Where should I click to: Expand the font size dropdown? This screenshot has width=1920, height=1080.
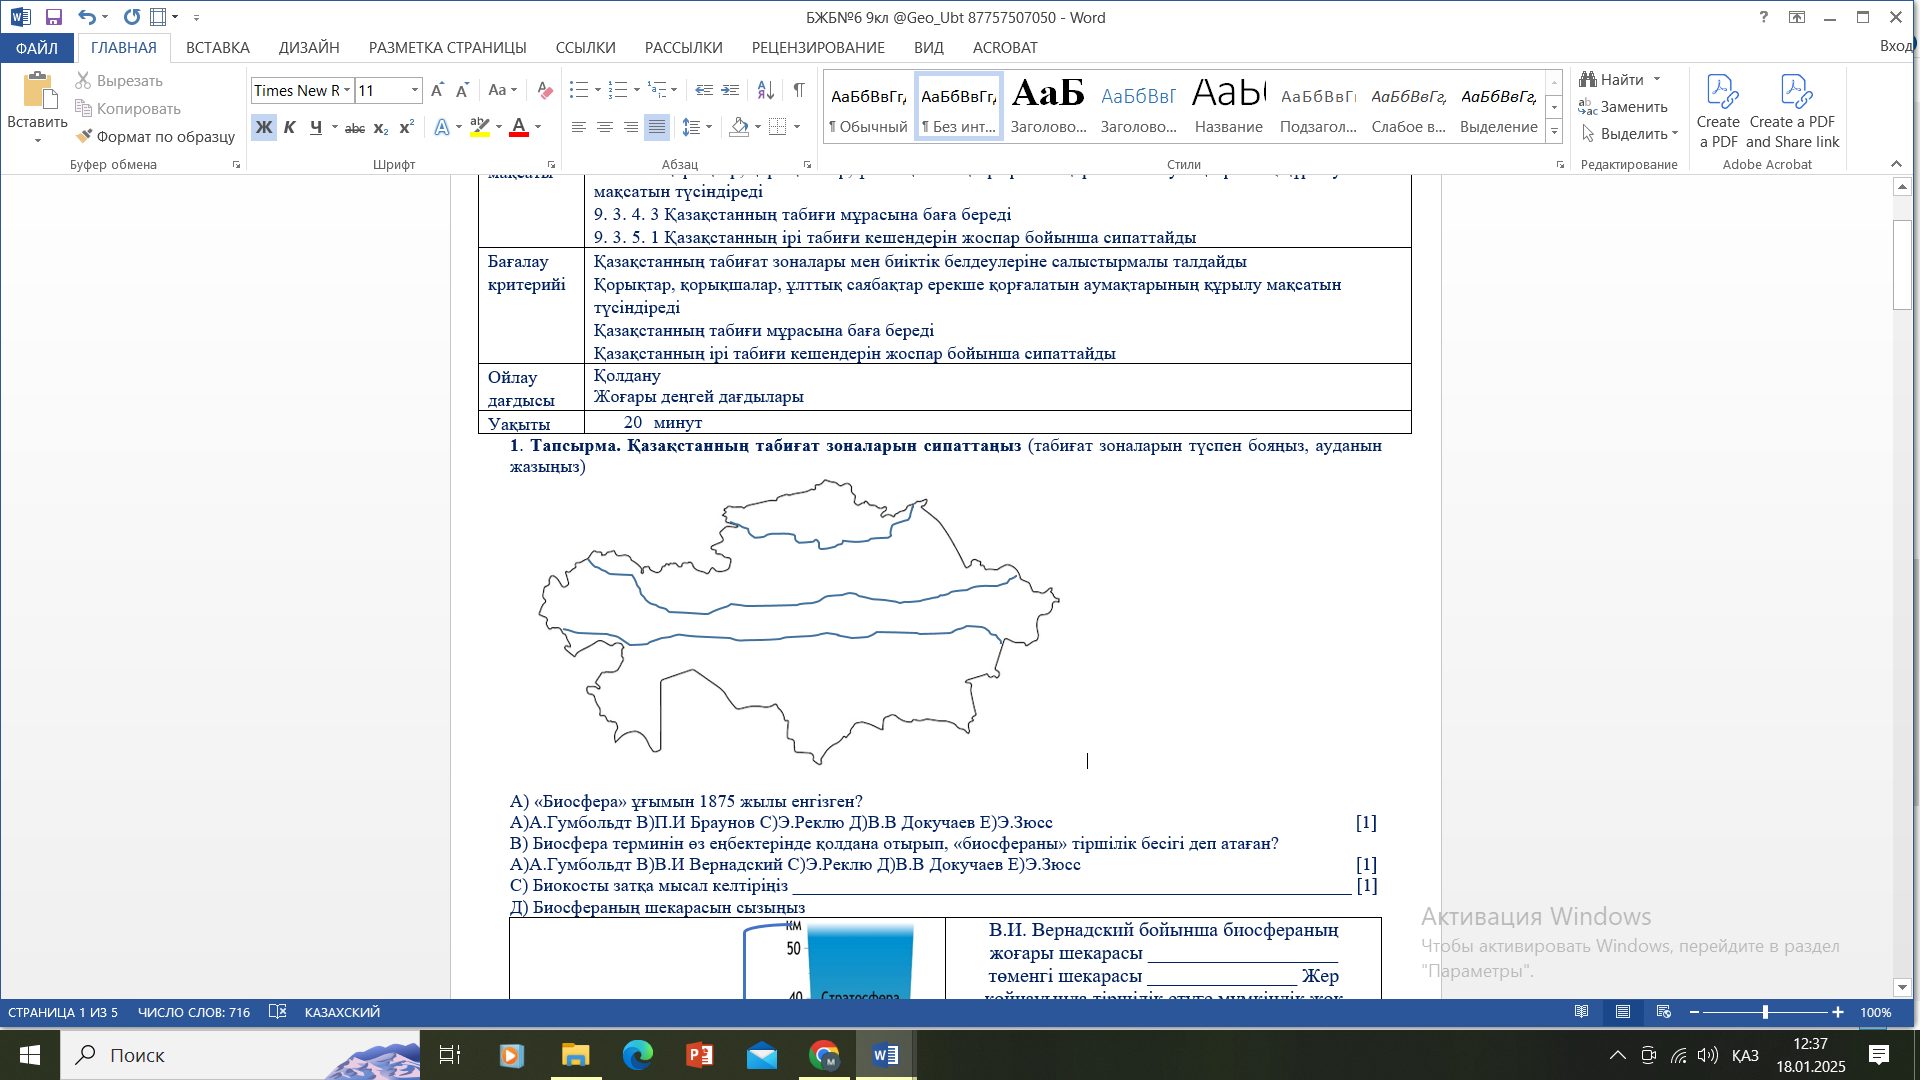click(414, 90)
